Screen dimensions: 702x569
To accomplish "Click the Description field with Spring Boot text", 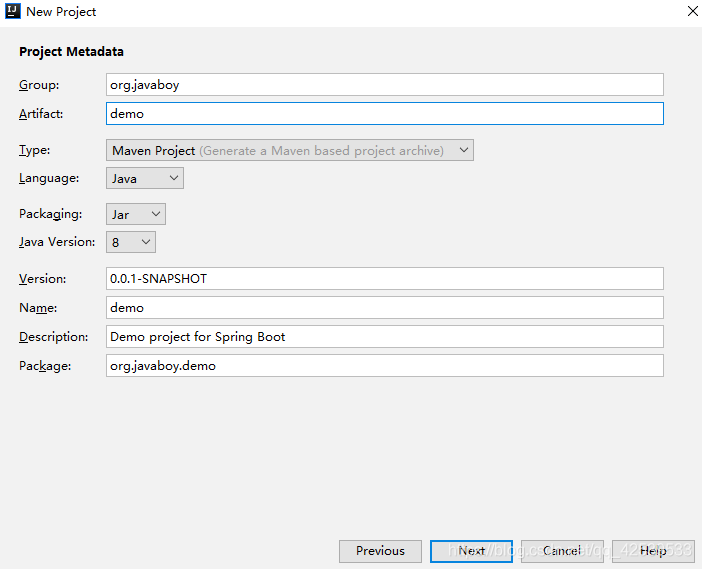I will tap(385, 337).
